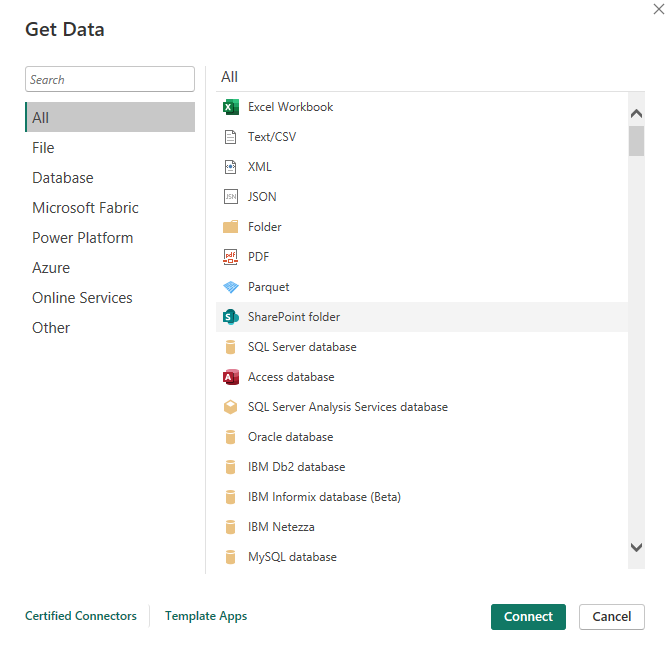Click the Text/CSV file icon
Viewport: 668px width, 649px height.
[230, 137]
